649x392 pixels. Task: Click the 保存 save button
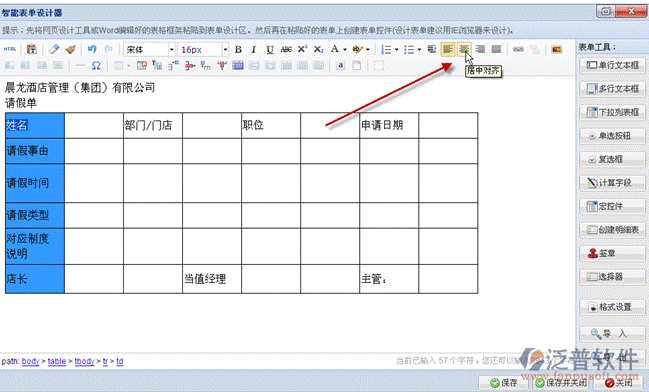click(x=503, y=382)
